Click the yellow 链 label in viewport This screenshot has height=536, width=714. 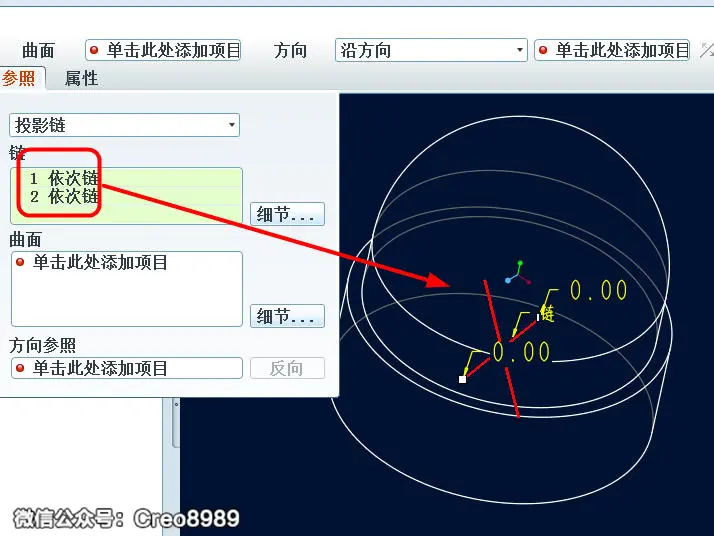[547, 314]
